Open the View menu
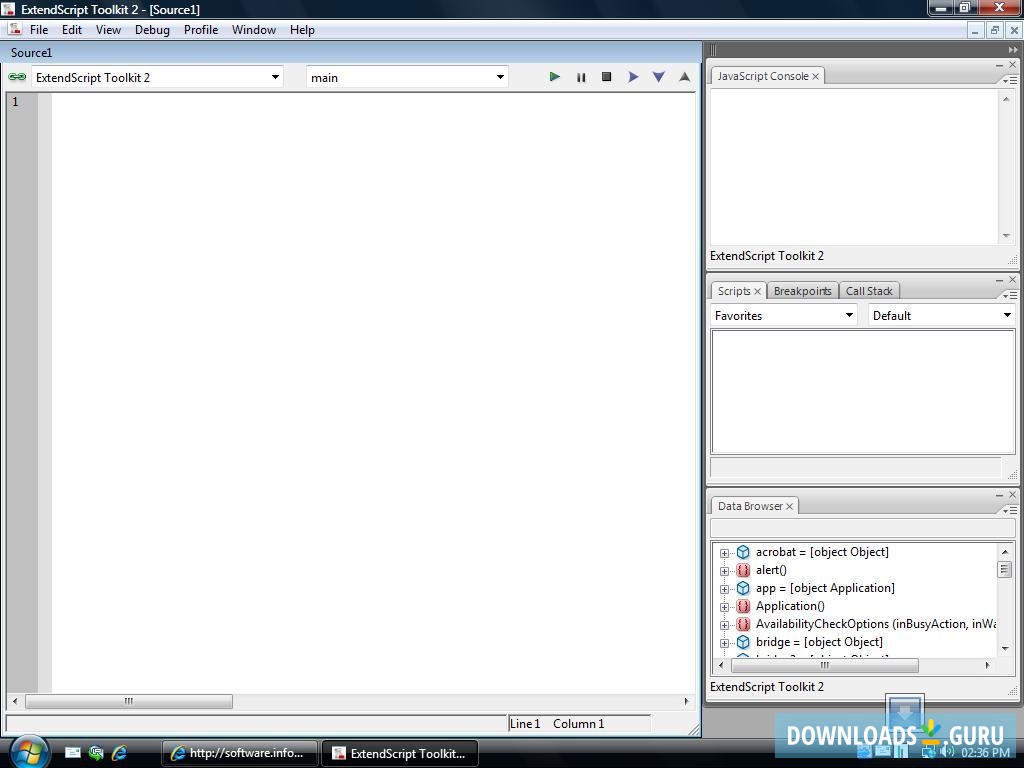Screen dimensions: 1026x768 [x=108, y=29]
